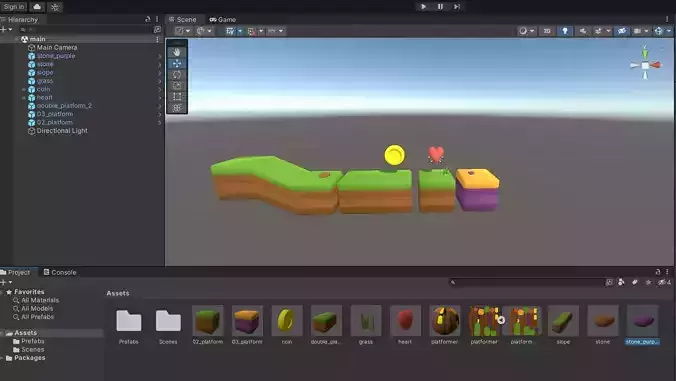Click the favorite star icon in Project toolbar
The image size is (676, 381).
pyautogui.click(x=648, y=282)
